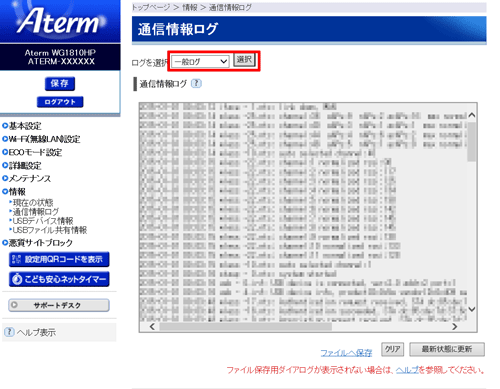
Task: Click トップページ in the breadcrumb
Action: (151, 7)
